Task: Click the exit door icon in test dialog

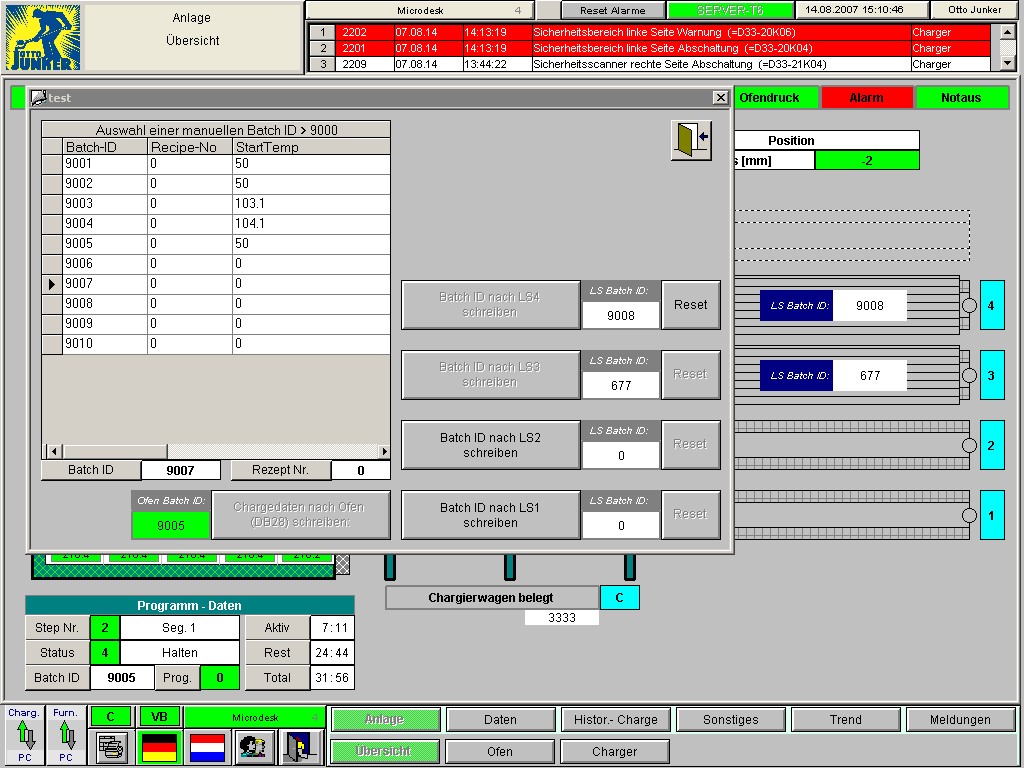Action: 690,139
